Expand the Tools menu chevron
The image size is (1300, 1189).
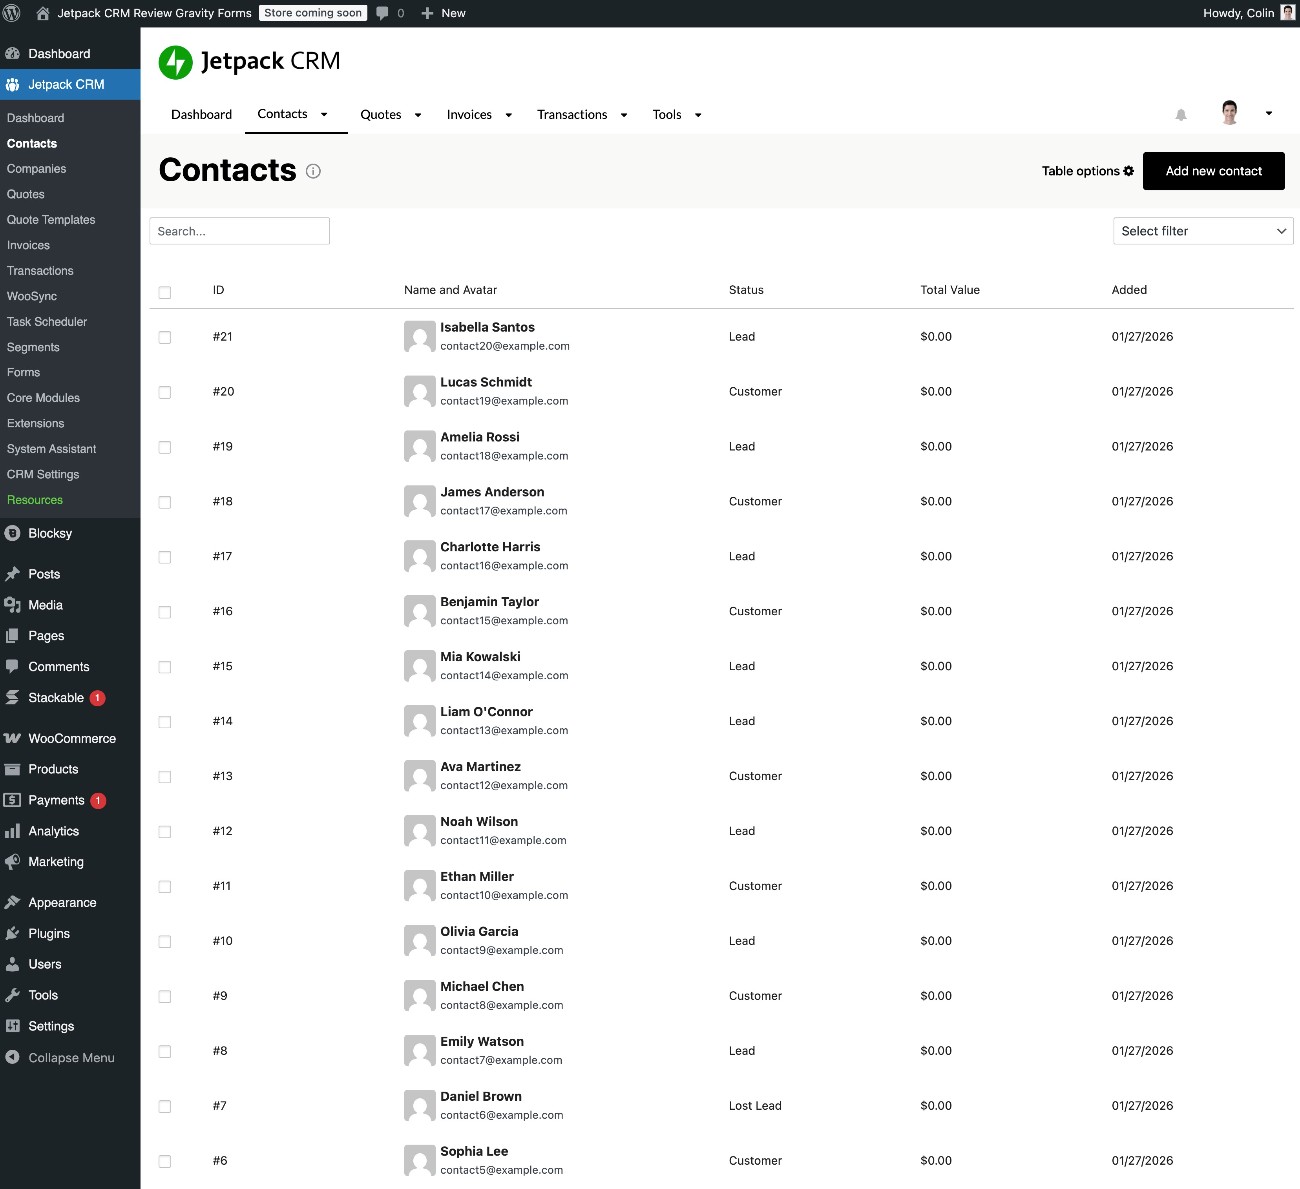pyautogui.click(x=697, y=115)
